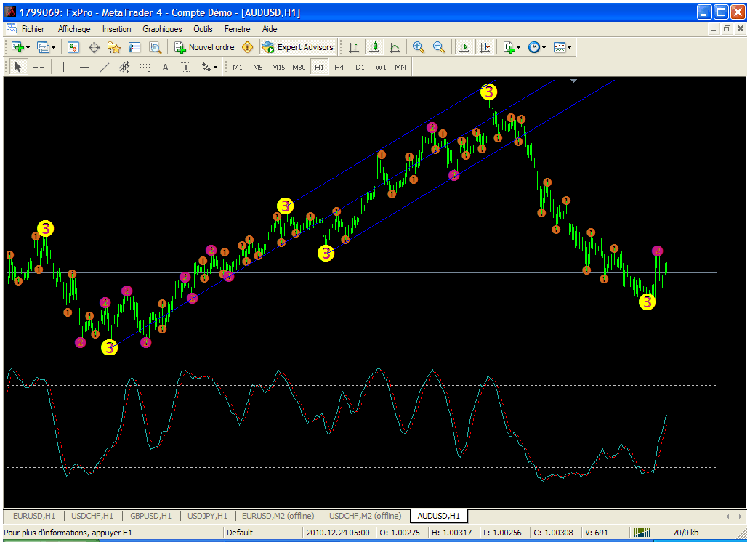Select the text label 'A' tool
Image resolution: width=750 pixels, height=542 pixels.
coord(165,68)
